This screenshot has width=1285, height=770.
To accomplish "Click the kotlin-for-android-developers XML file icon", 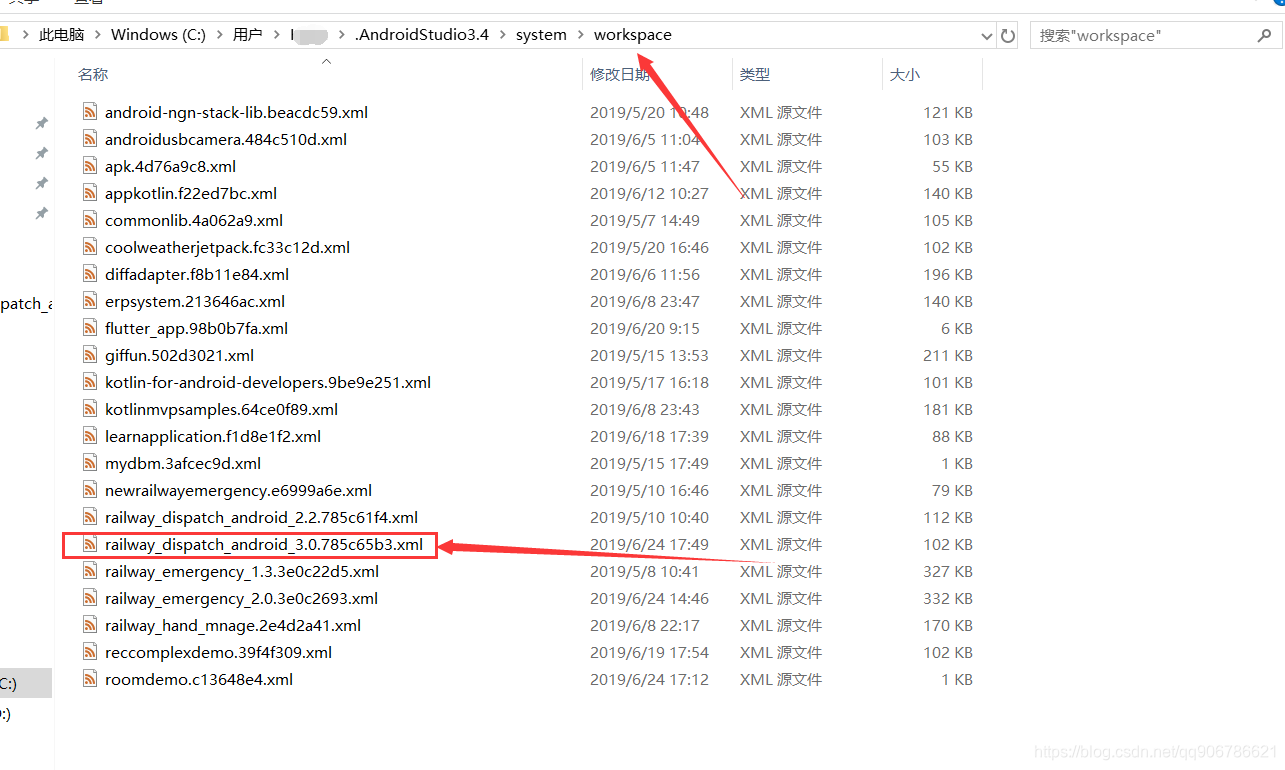I will (x=90, y=382).
